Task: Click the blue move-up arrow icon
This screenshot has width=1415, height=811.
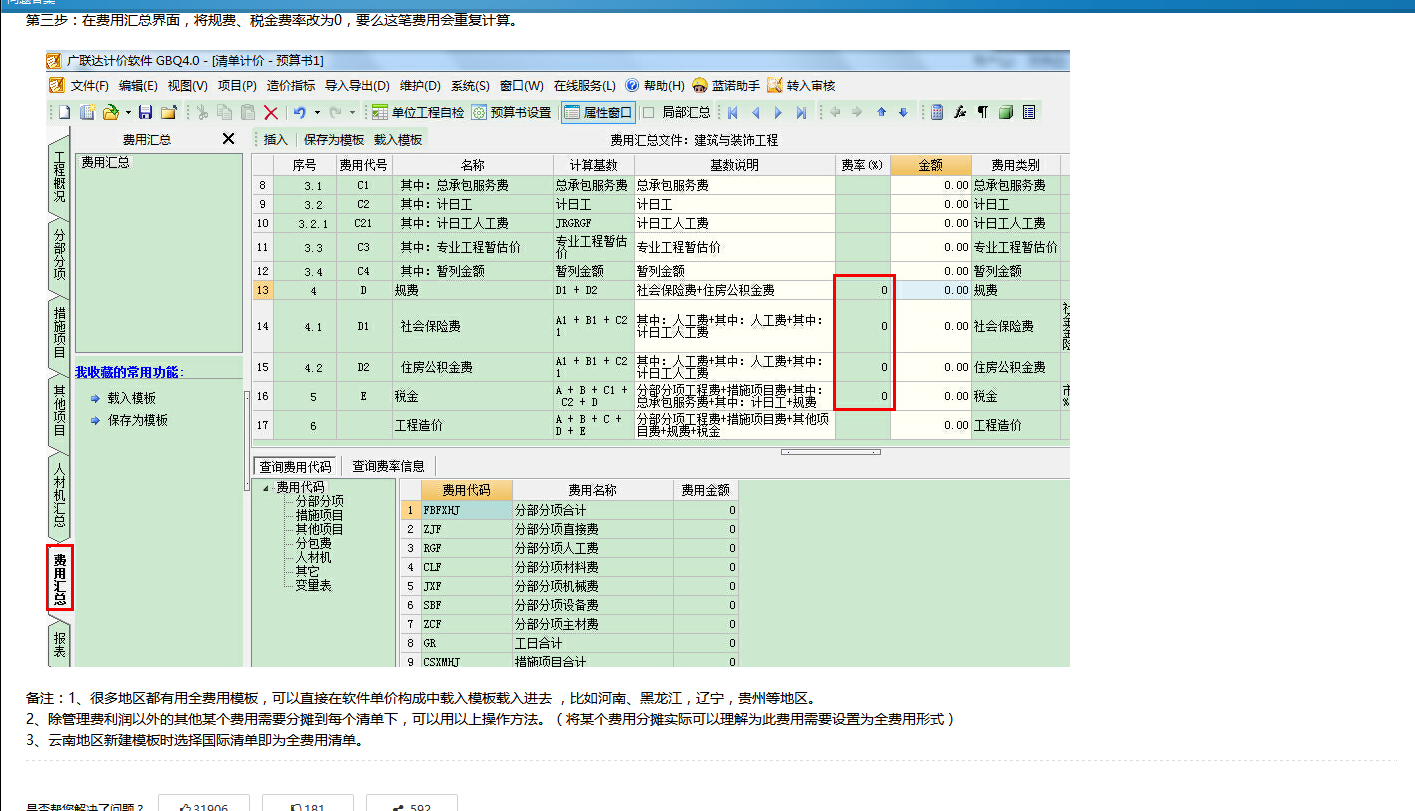Action: click(x=881, y=112)
